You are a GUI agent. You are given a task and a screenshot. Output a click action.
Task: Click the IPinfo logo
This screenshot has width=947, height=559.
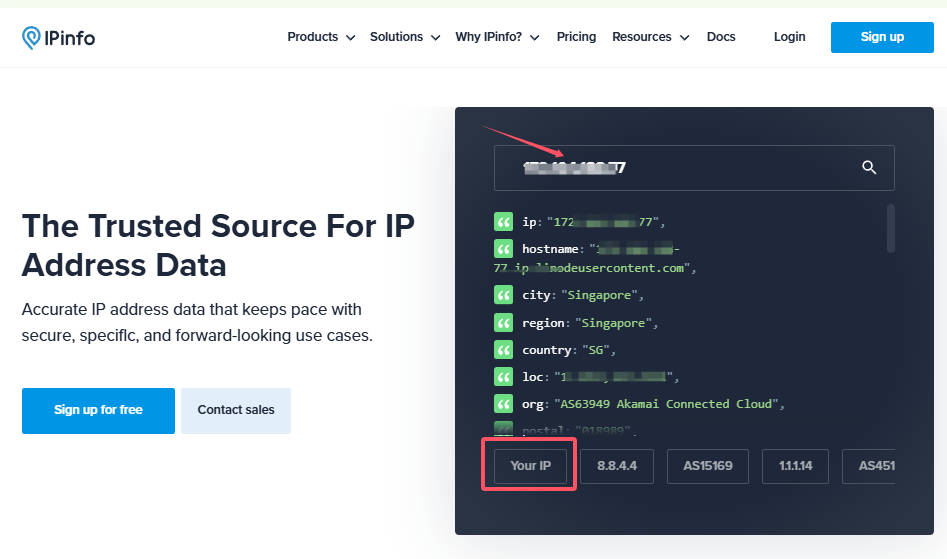(59, 38)
